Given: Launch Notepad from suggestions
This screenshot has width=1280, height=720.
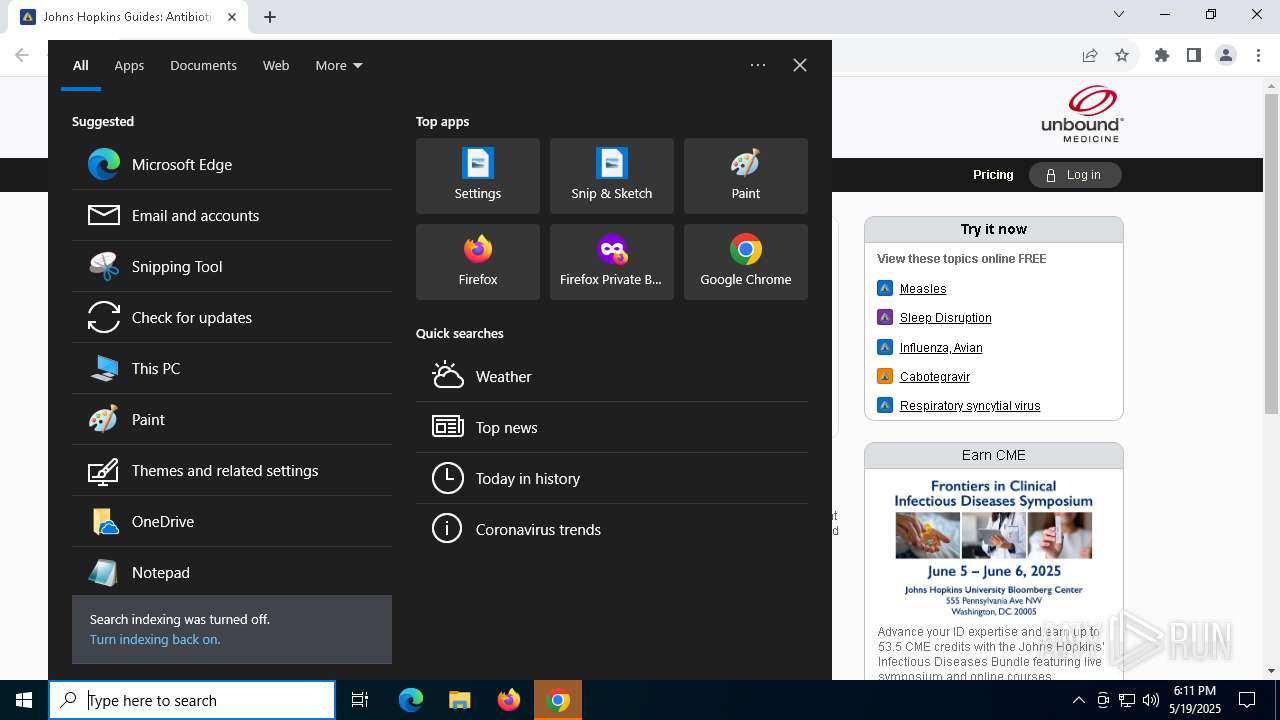Looking at the screenshot, I should tap(232, 572).
